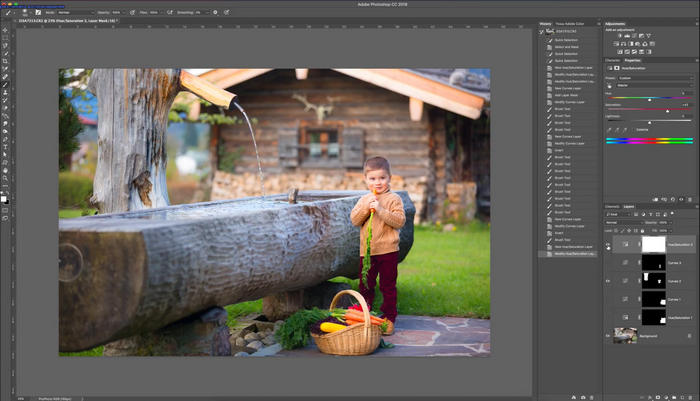Click the Modify Curves Layer history state
Screen dimensions: 700x401
point(570,102)
